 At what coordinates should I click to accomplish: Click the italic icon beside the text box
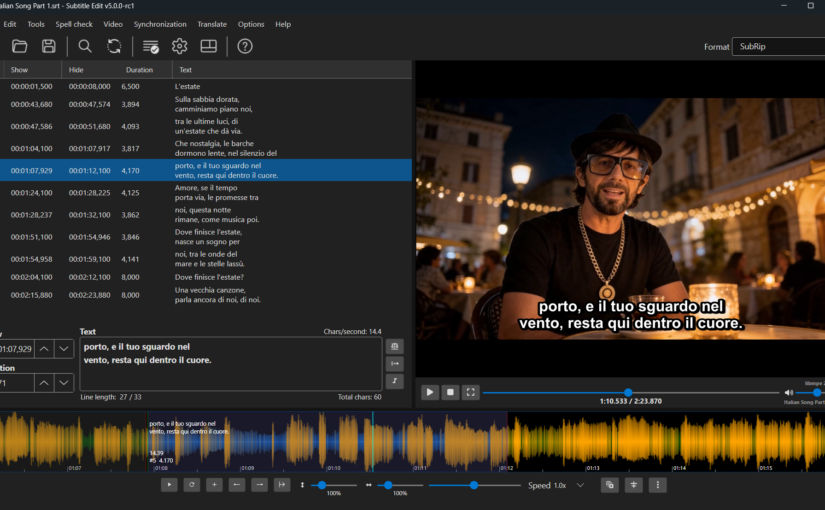[x=395, y=381]
